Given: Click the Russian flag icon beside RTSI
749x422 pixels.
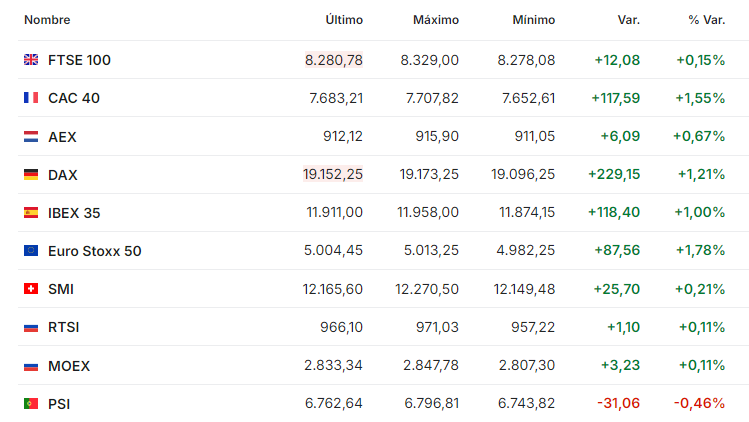Looking at the screenshot, I should click(31, 327).
